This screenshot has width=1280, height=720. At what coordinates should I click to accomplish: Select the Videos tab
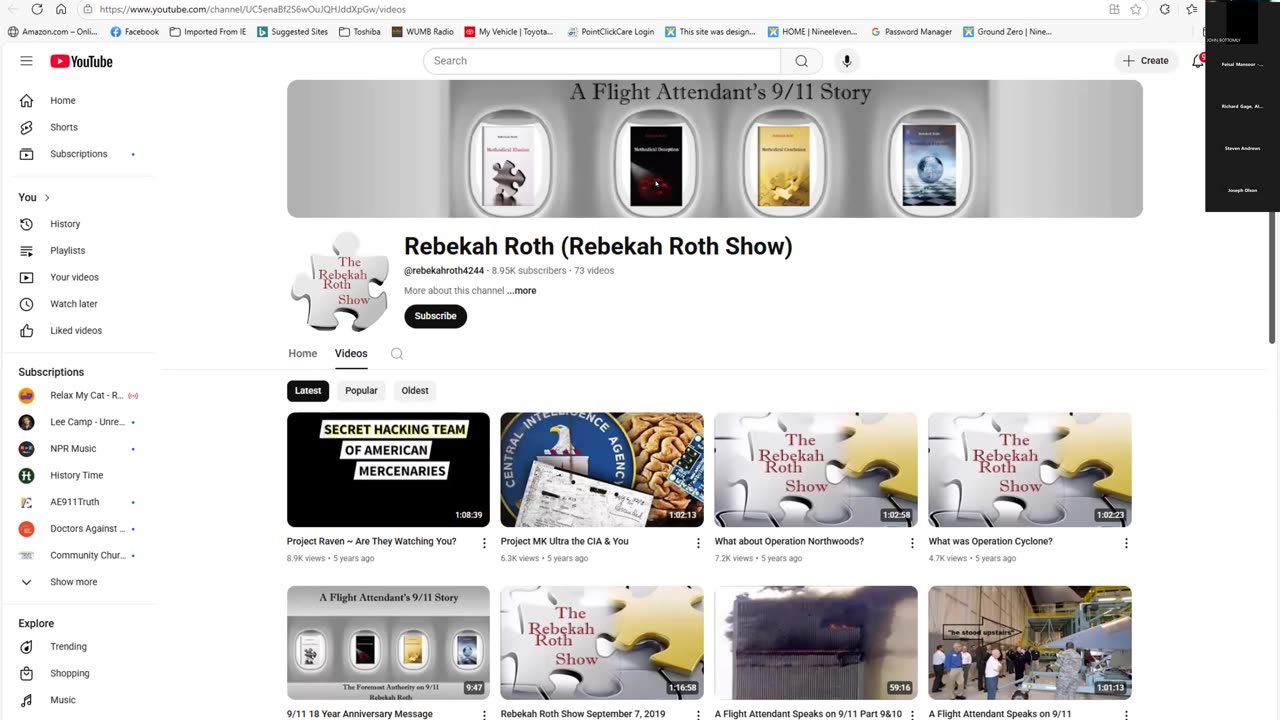point(351,353)
